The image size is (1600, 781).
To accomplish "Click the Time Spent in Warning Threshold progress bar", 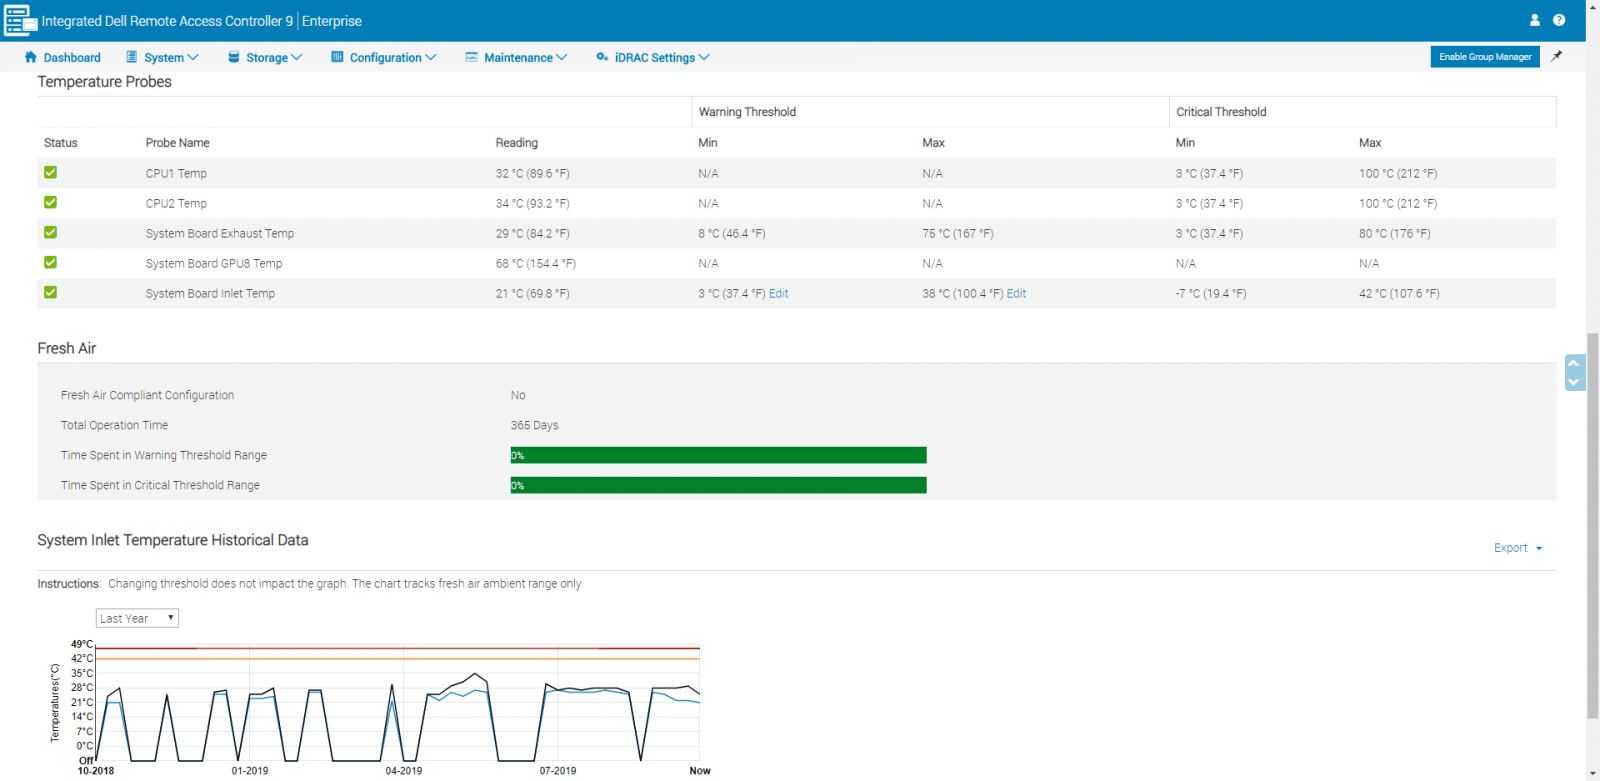I will tap(718, 455).
